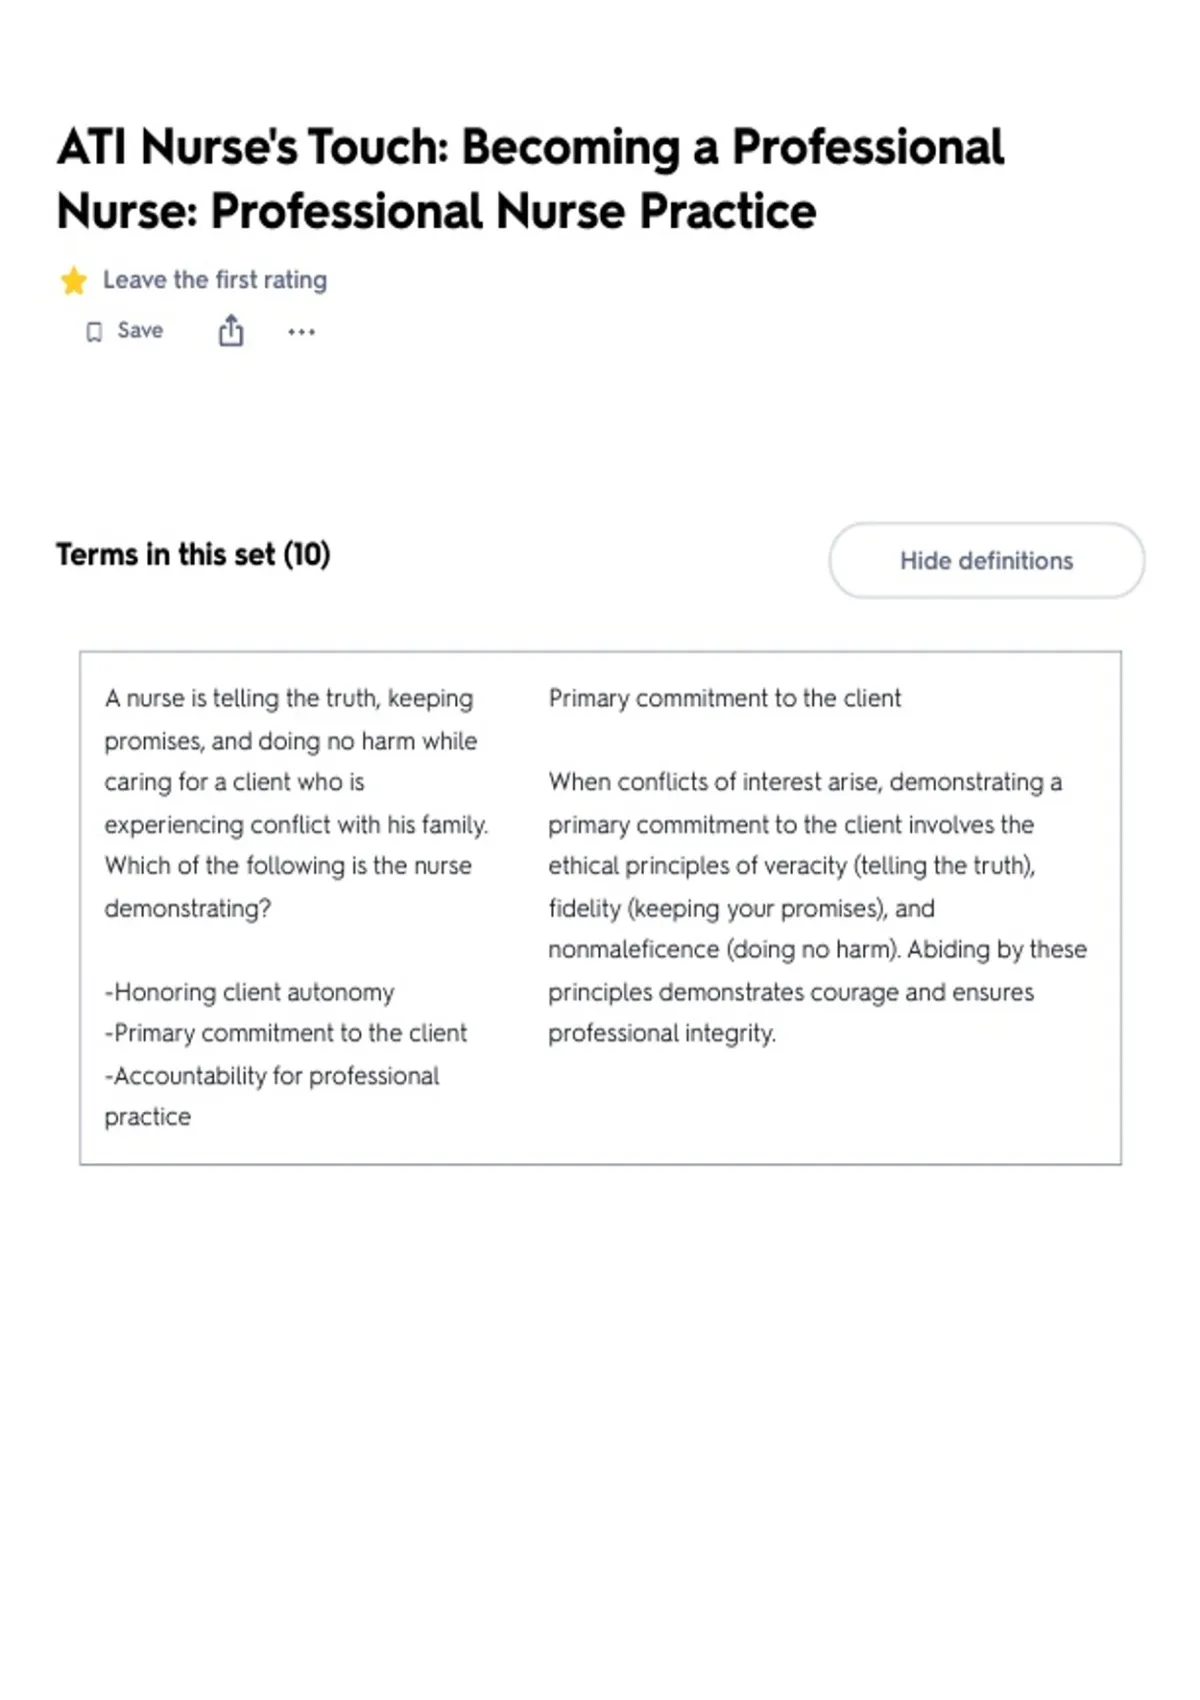Click the Accountability for professional practice option
The height and width of the screenshot is (1700, 1200).
[x=272, y=1096]
